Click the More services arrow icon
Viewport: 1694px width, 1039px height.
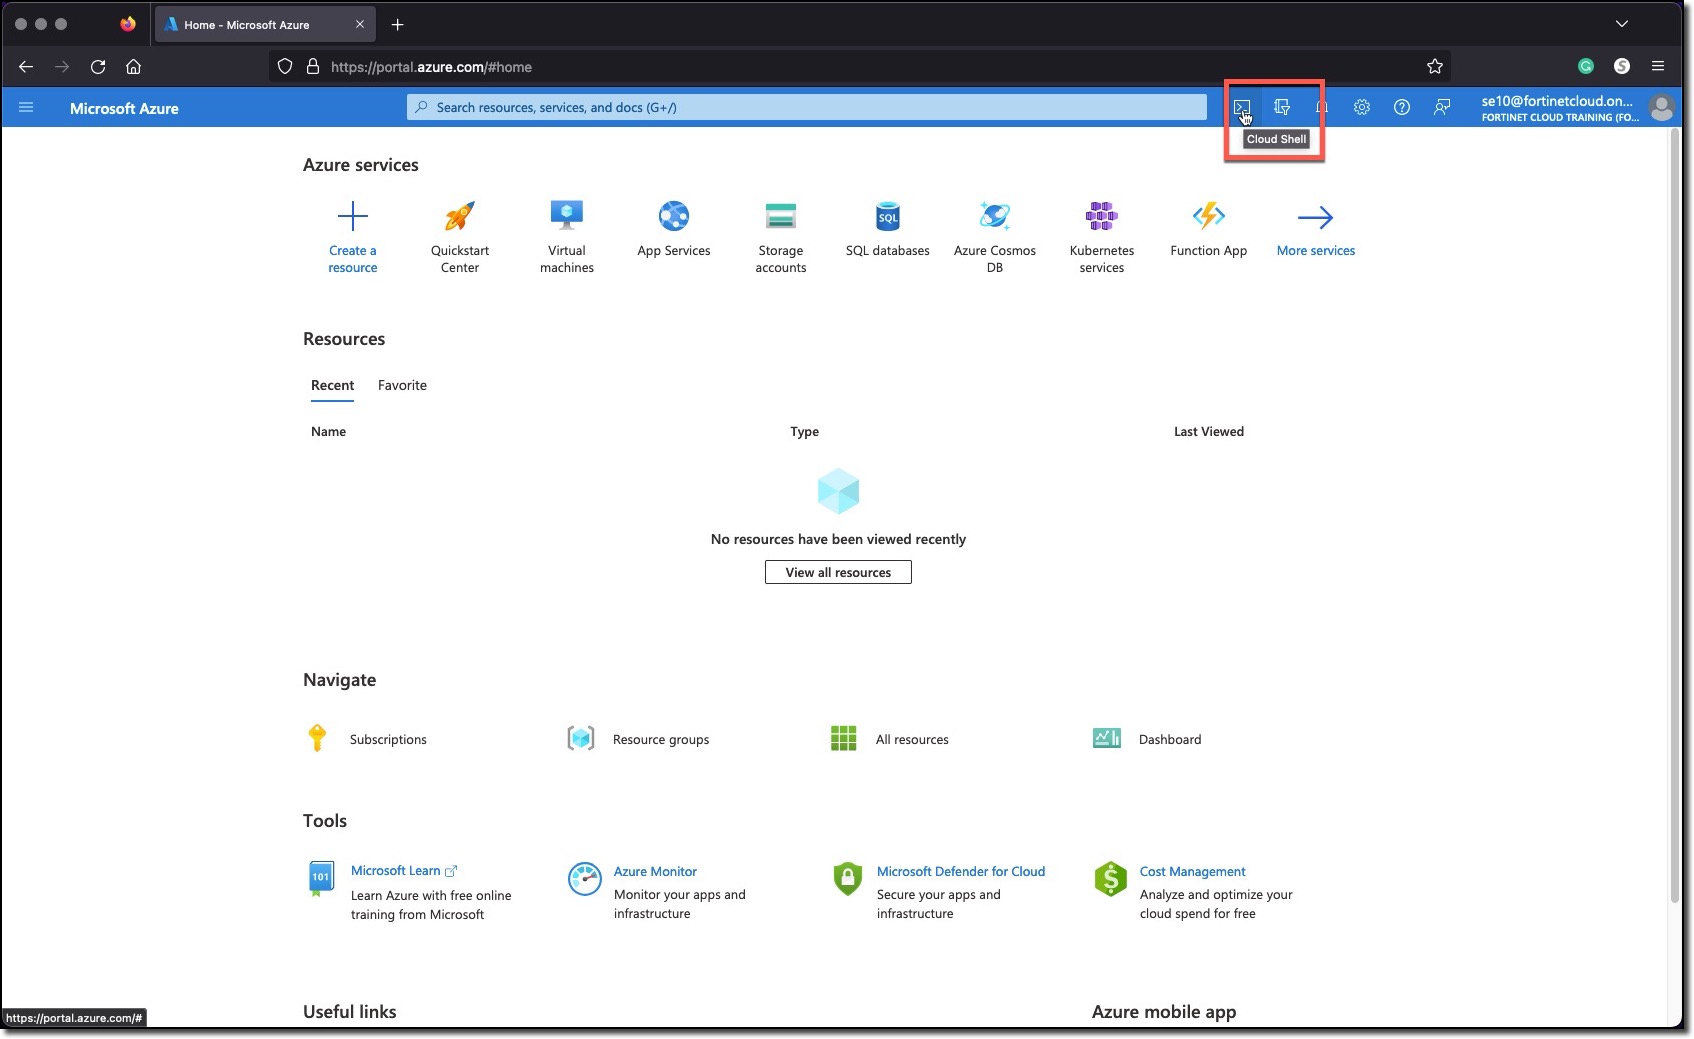tap(1315, 217)
